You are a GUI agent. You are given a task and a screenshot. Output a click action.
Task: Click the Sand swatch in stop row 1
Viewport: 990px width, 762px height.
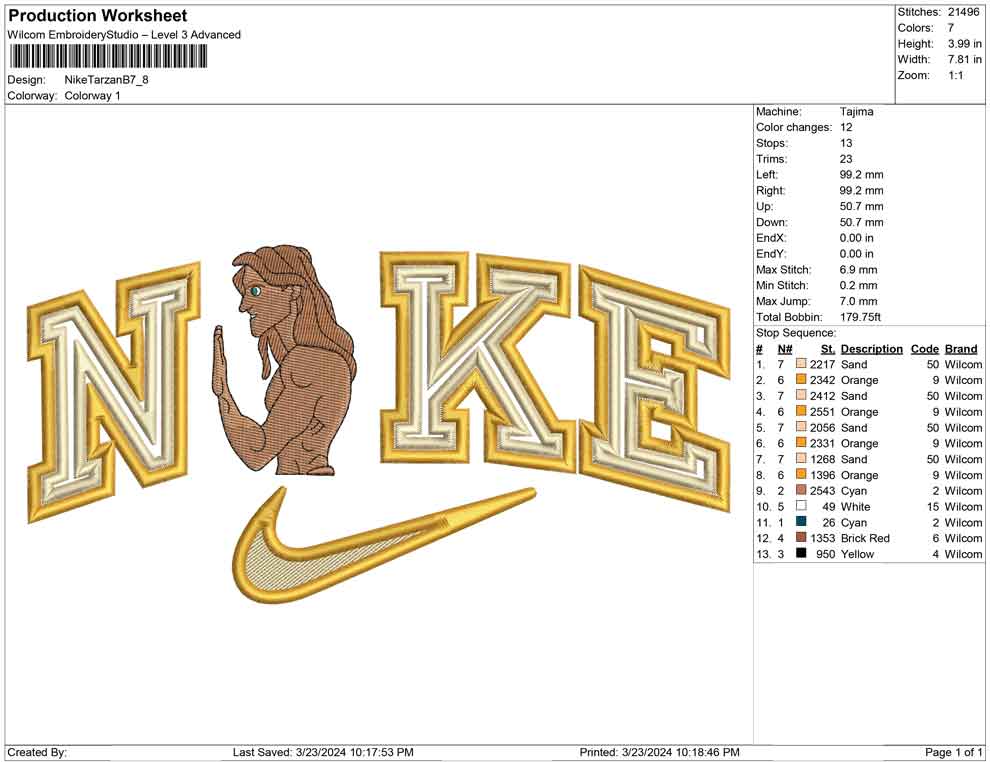[x=801, y=364]
